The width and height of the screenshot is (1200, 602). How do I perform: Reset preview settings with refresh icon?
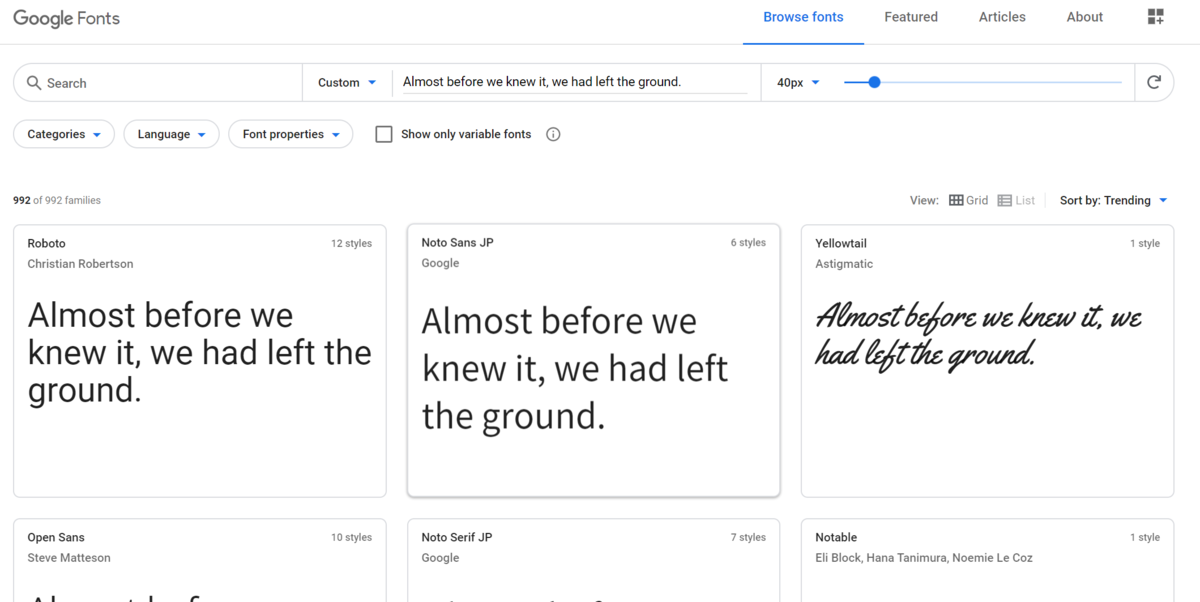pyautogui.click(x=1154, y=82)
